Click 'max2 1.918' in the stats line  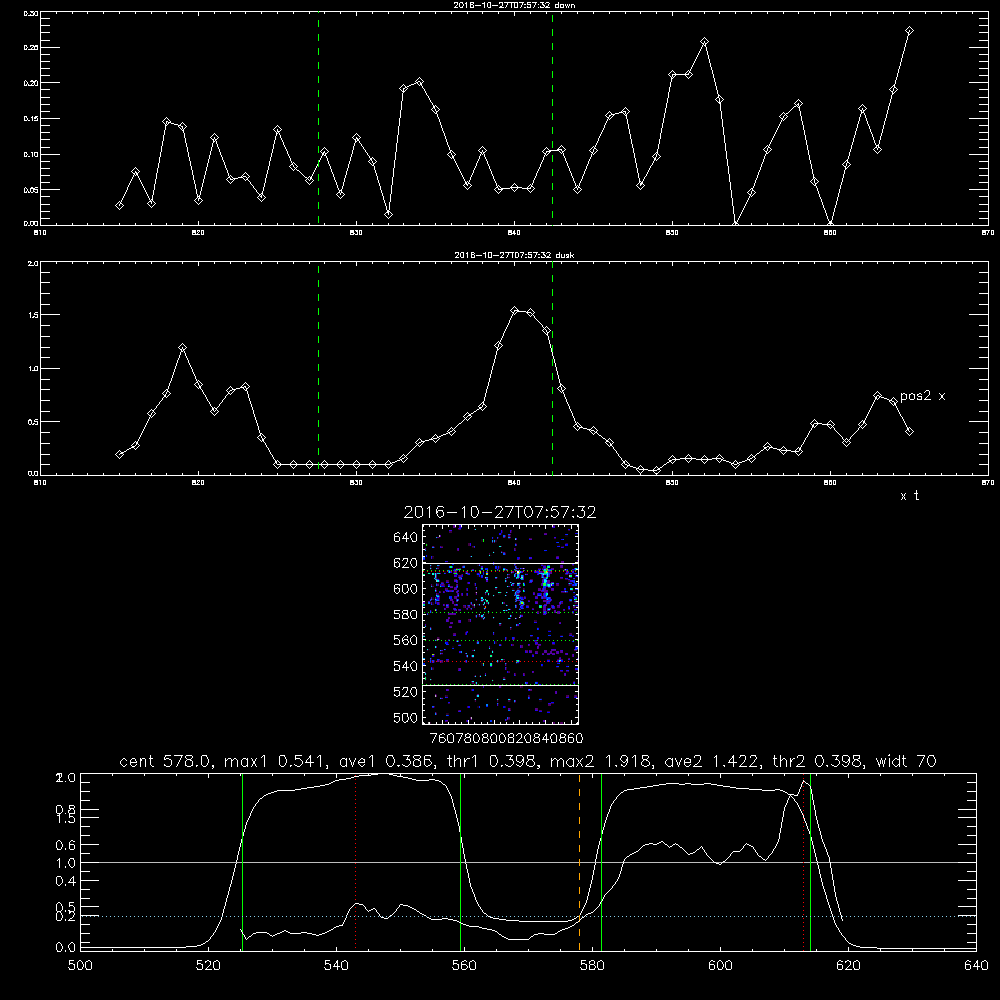coord(600,761)
